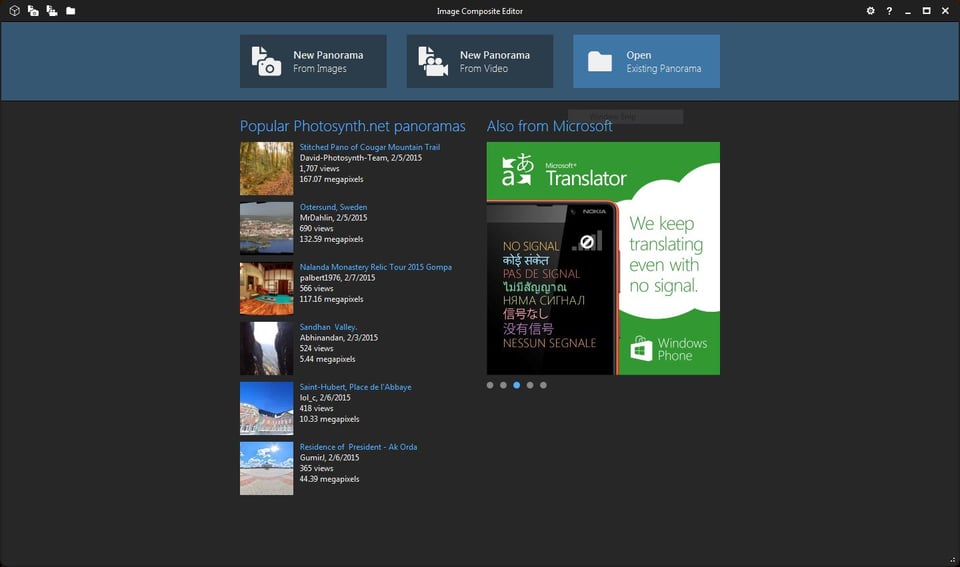Click the '44.39 megapixels' text

tap(329, 479)
